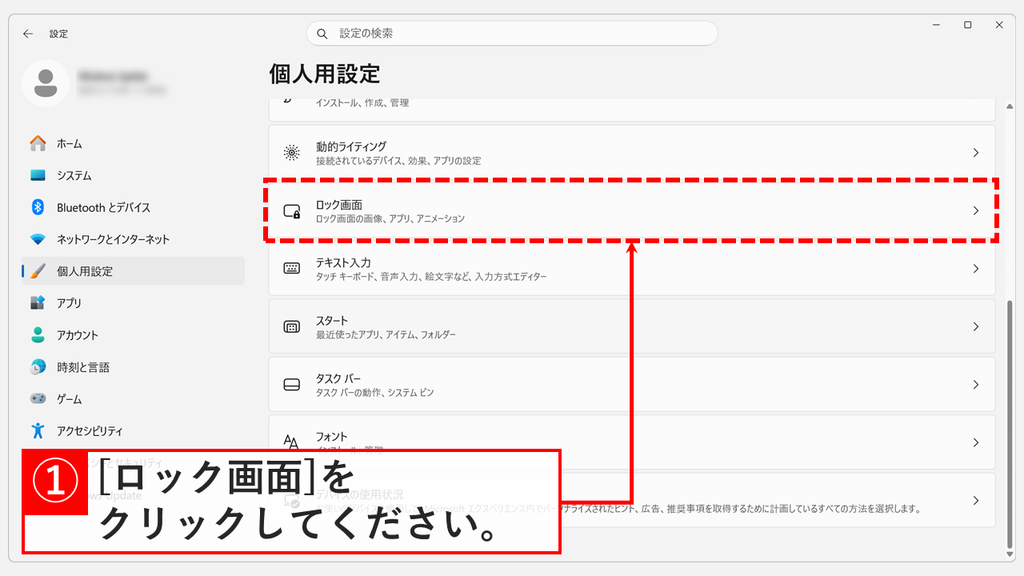This screenshot has width=1024, height=576.
Task: Click the ロック画面 lock screen icon
Action: (292, 211)
